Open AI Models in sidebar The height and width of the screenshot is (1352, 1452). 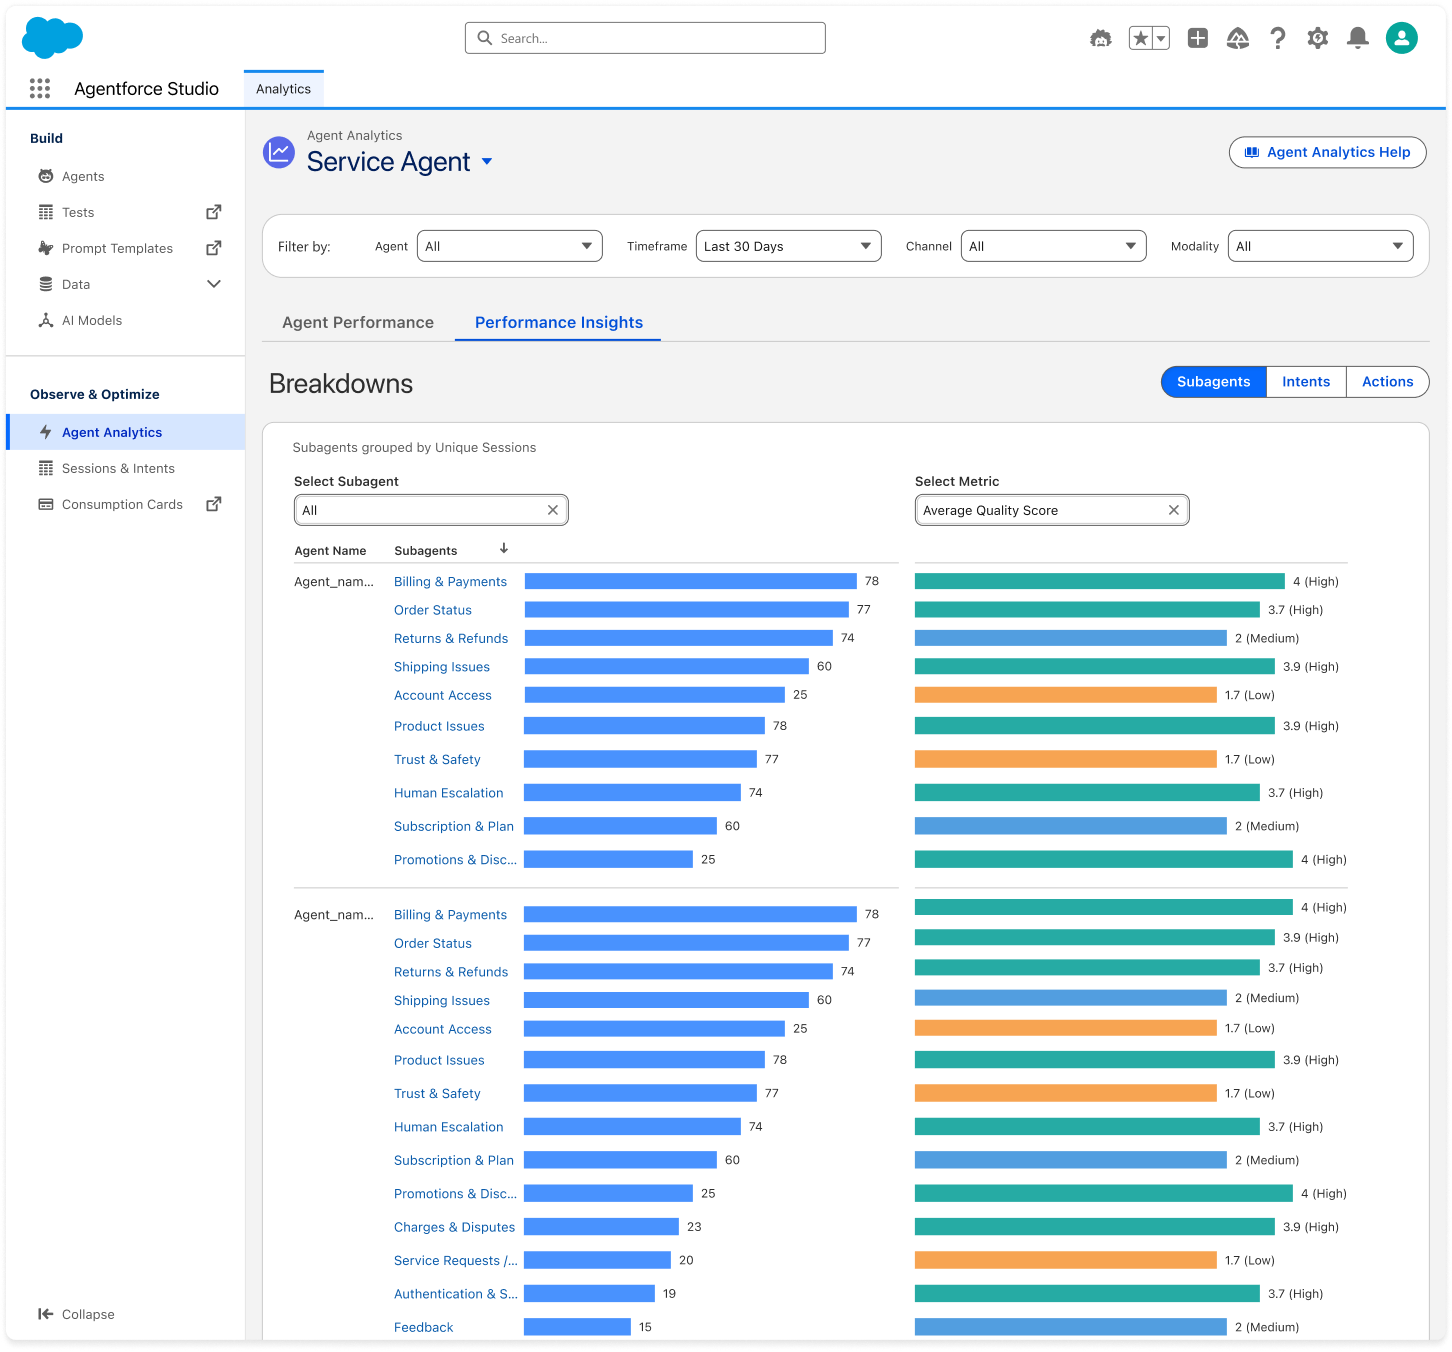pyautogui.click(x=92, y=321)
